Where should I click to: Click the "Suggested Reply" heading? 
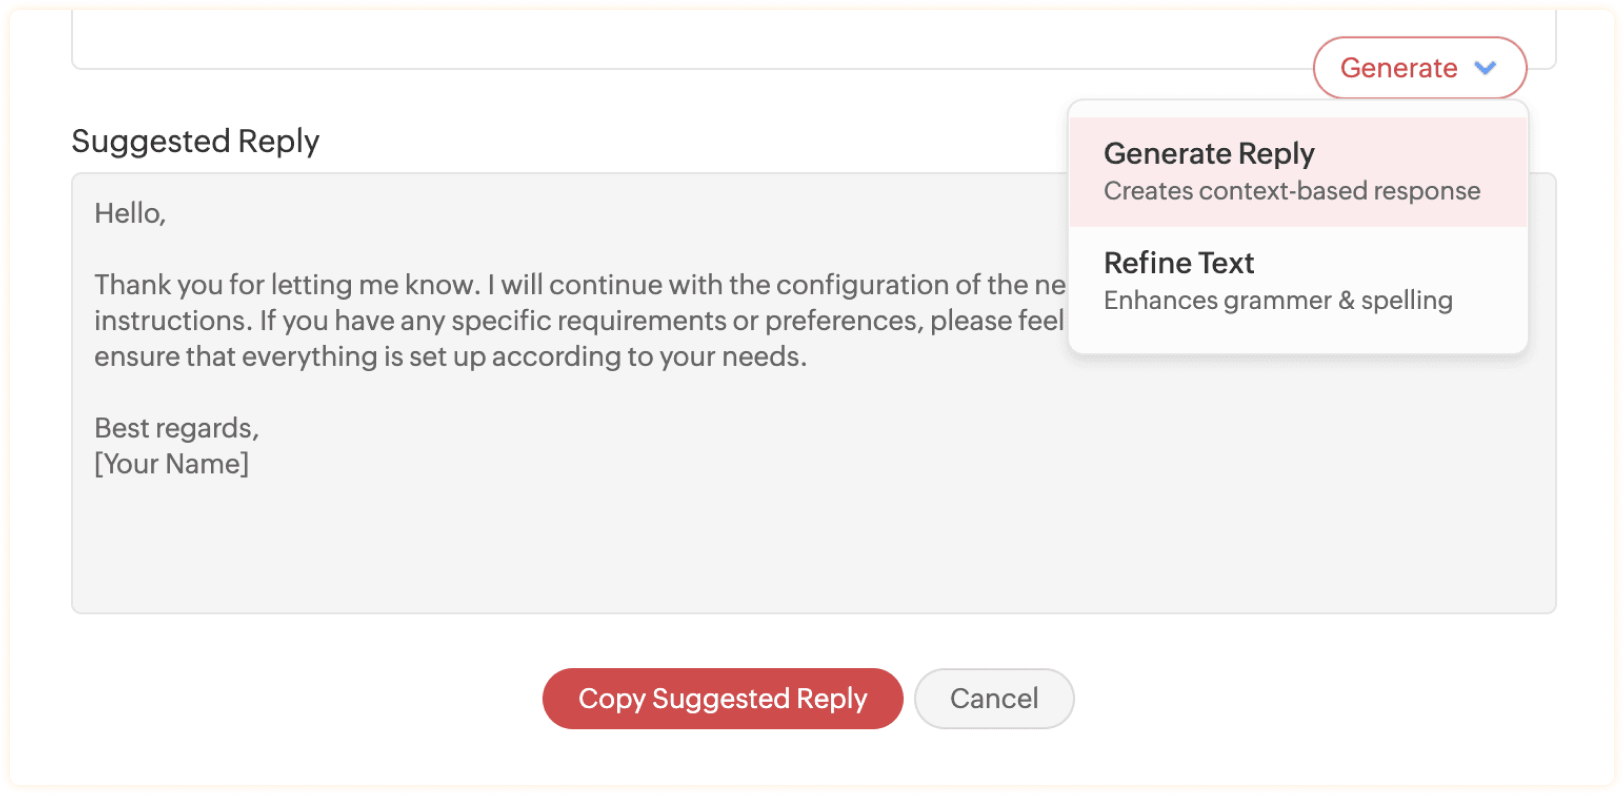195,141
